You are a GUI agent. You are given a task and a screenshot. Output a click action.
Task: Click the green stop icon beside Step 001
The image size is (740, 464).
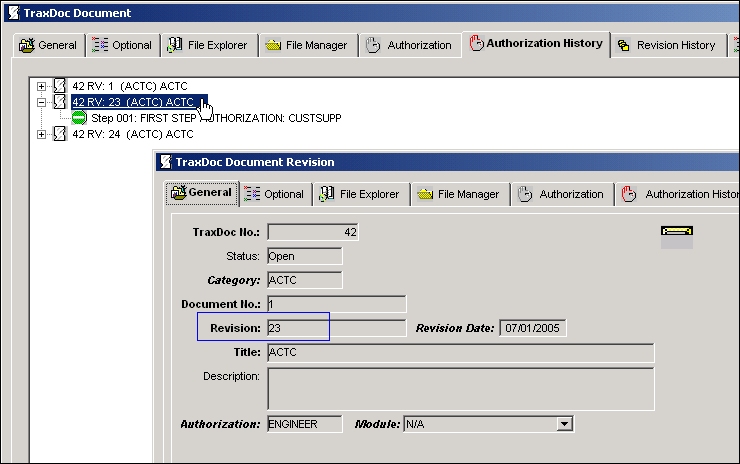(x=79, y=118)
